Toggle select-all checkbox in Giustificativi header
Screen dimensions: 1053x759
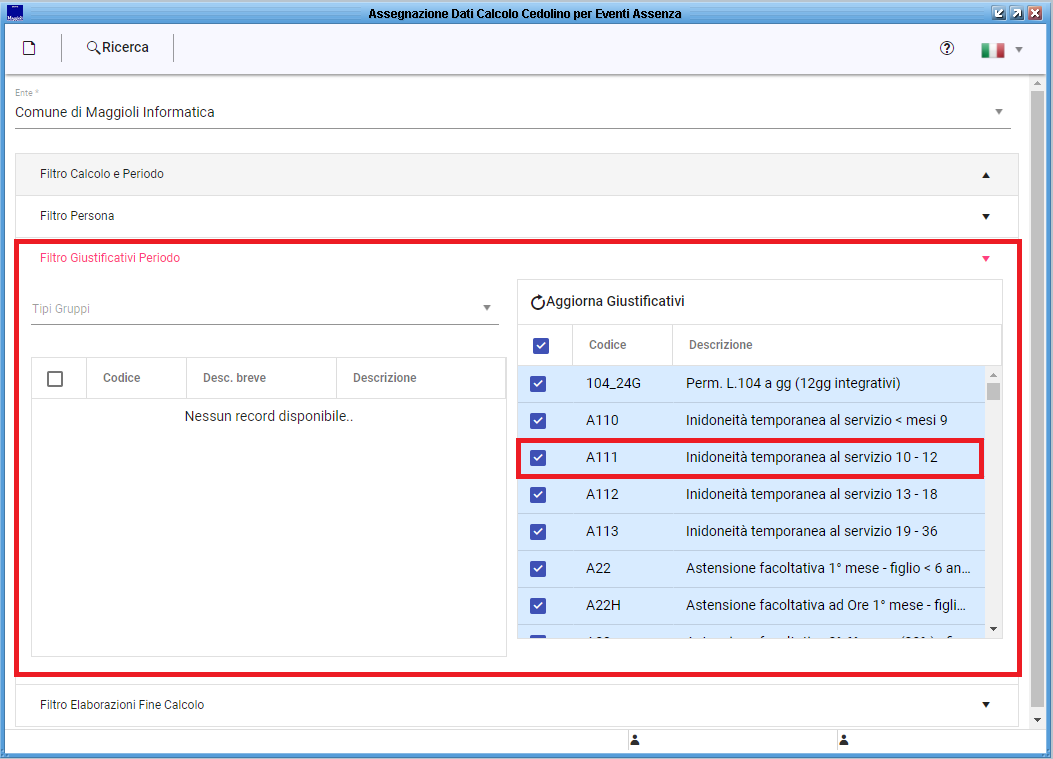(541, 345)
